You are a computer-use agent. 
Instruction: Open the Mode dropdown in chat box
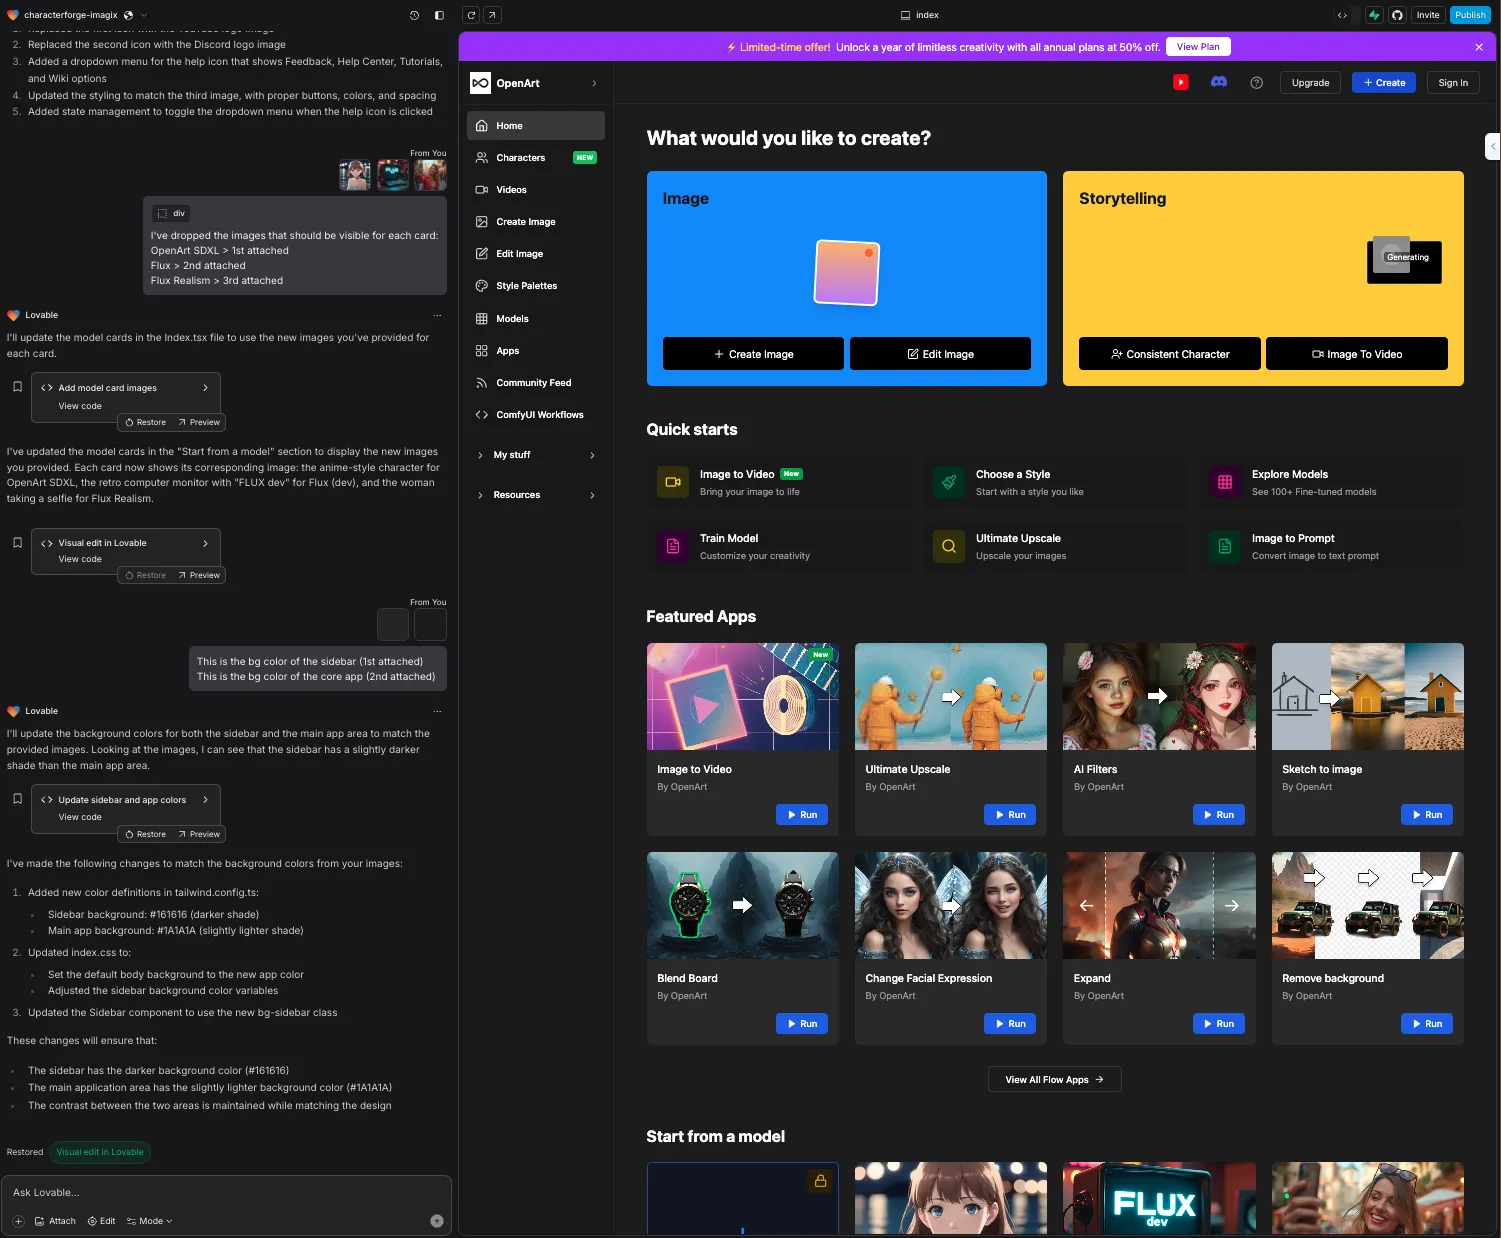pos(150,1221)
